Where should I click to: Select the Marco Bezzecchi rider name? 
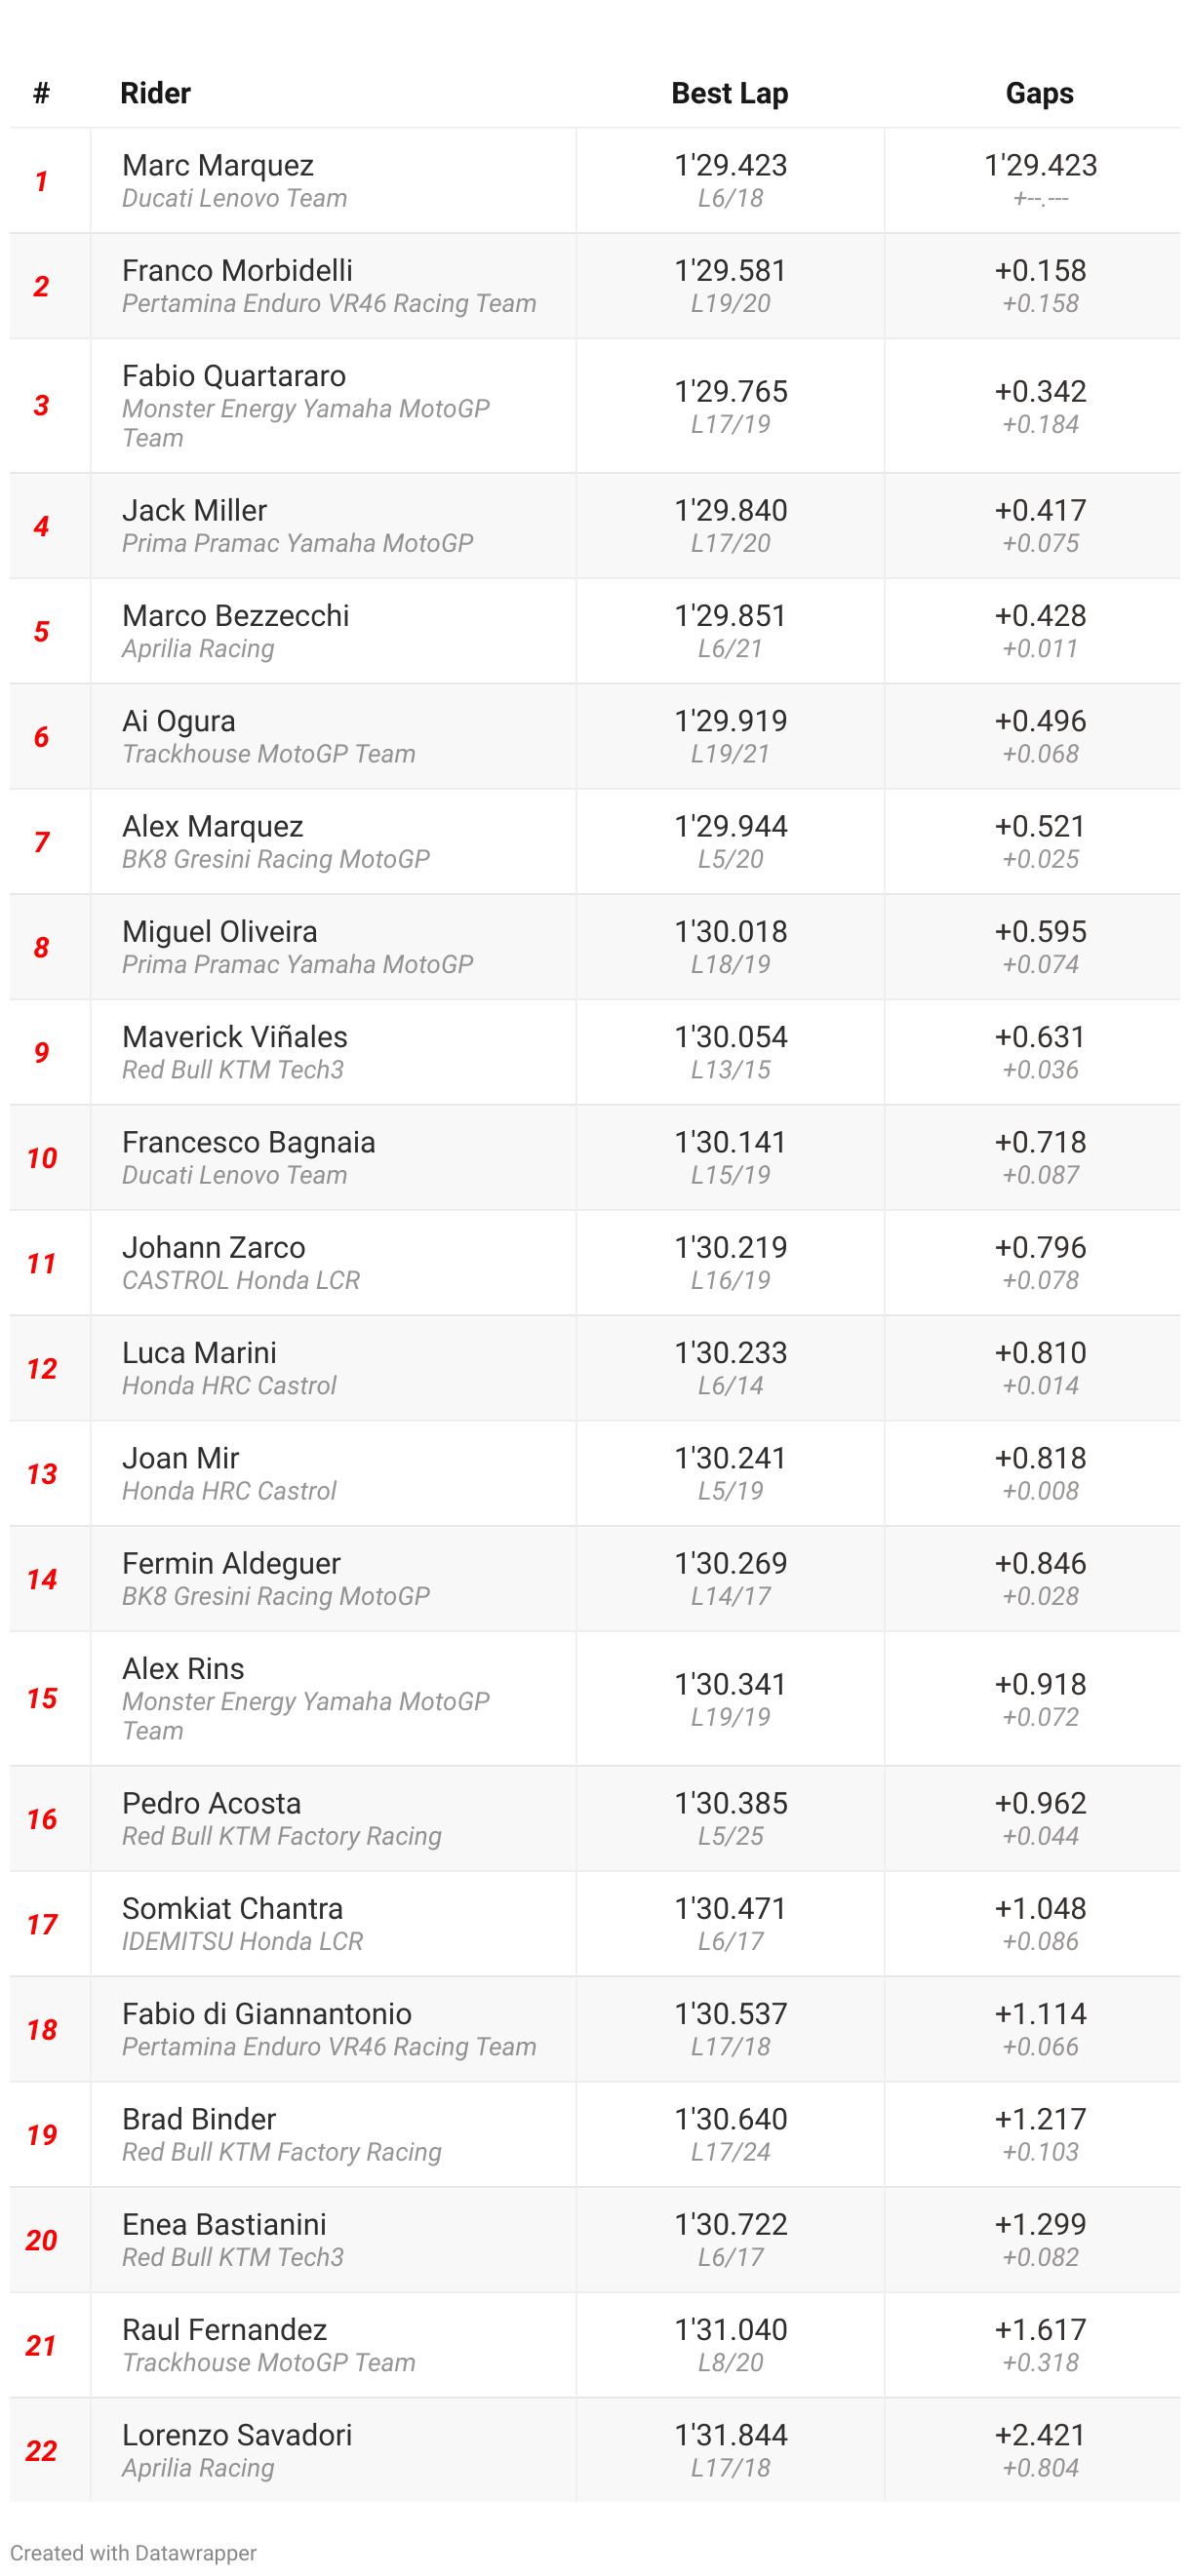tap(235, 615)
